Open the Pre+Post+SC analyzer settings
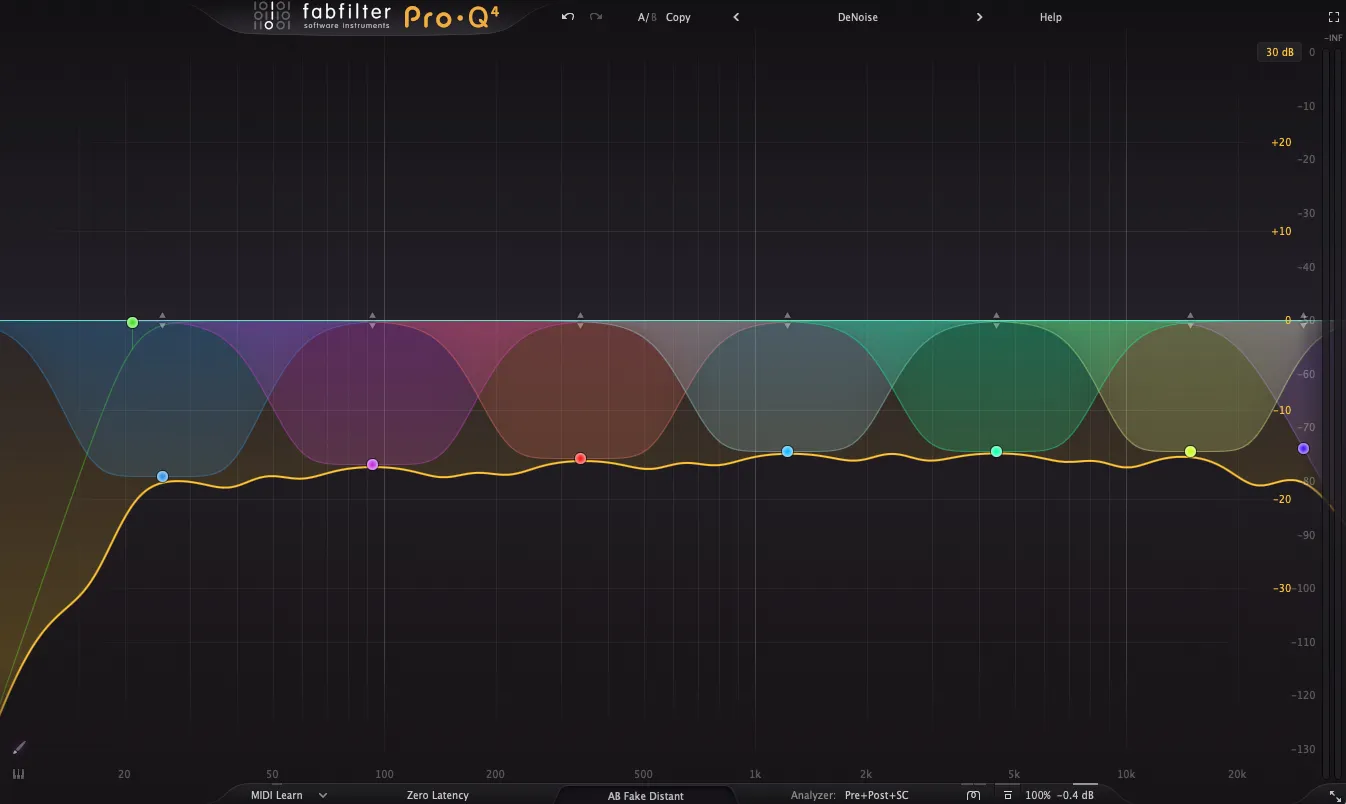The width and height of the screenshot is (1346, 804). (x=876, y=796)
